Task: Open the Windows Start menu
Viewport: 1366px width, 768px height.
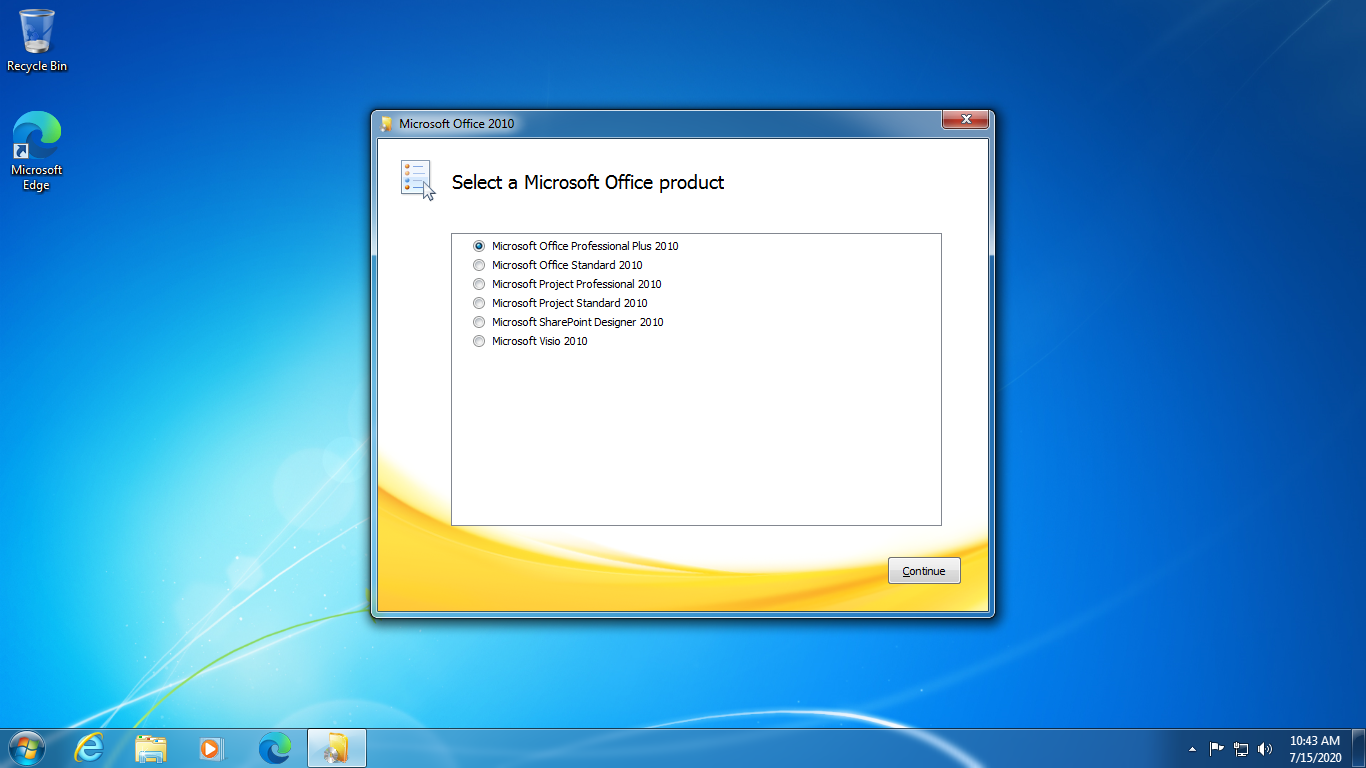Action: click(27, 748)
